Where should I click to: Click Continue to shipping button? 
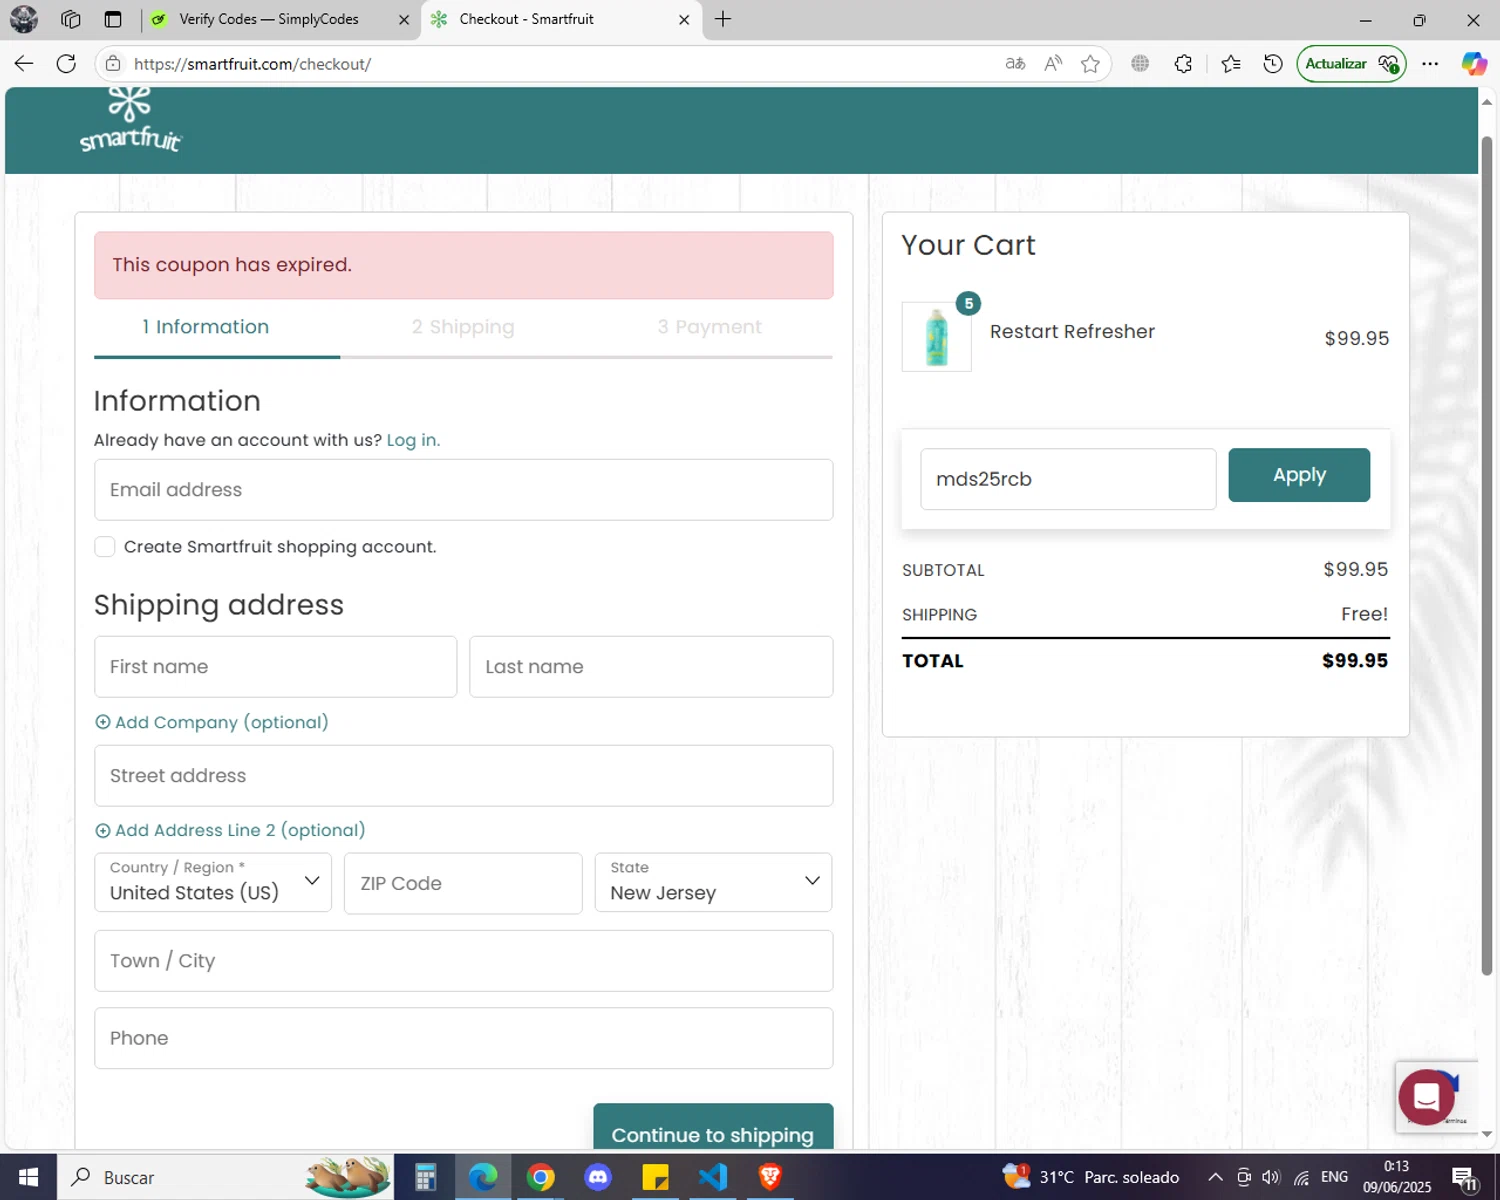[x=713, y=1127]
